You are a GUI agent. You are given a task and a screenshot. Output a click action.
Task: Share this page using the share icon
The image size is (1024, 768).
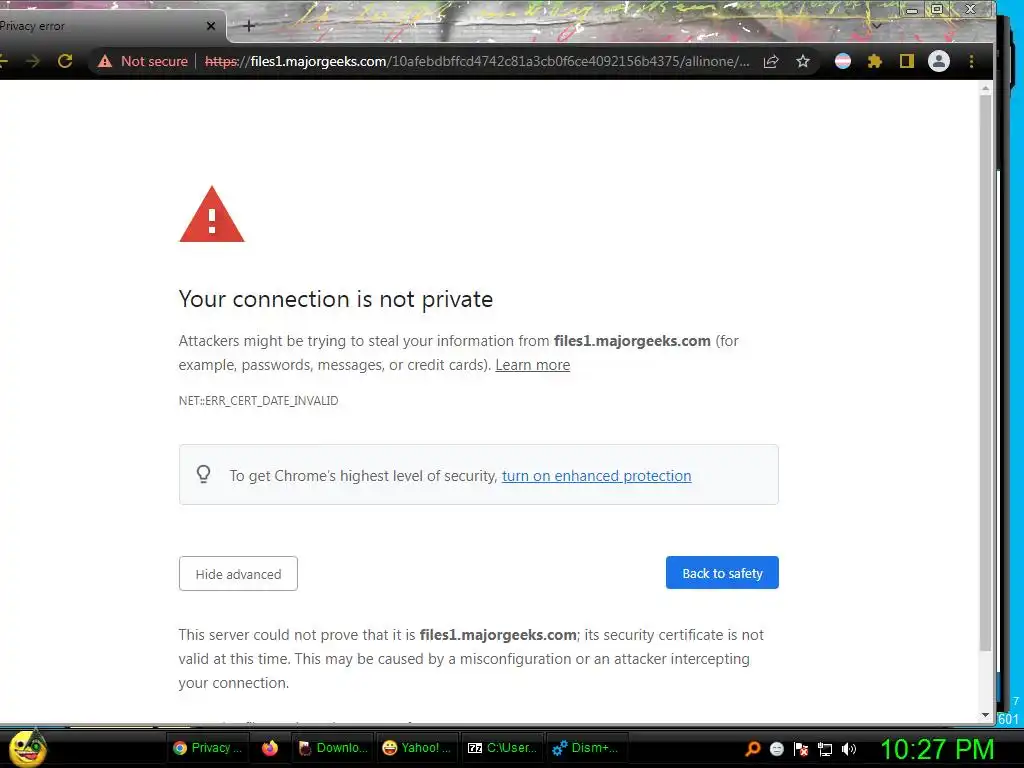pyautogui.click(x=771, y=61)
